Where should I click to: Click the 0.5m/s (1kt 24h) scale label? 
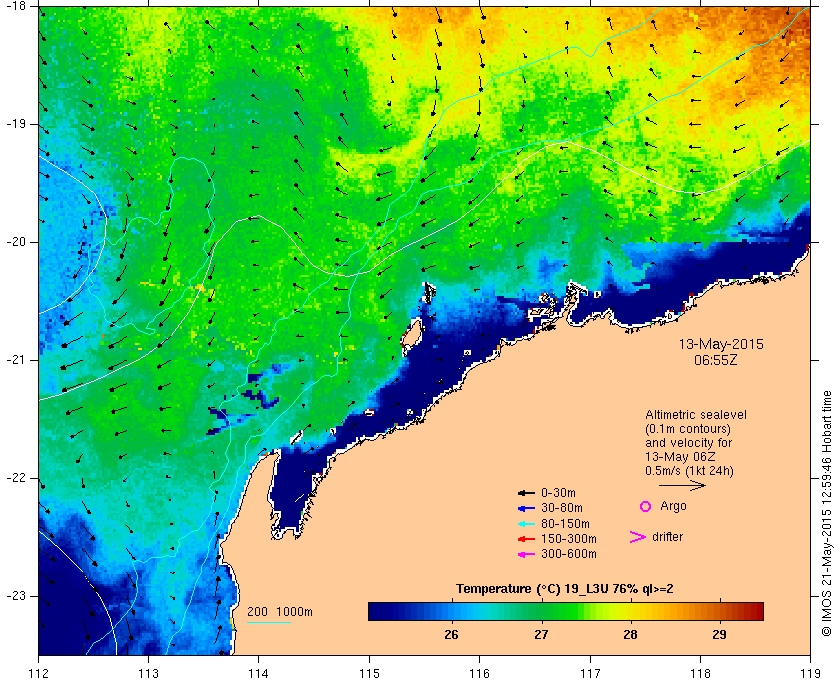coord(689,471)
